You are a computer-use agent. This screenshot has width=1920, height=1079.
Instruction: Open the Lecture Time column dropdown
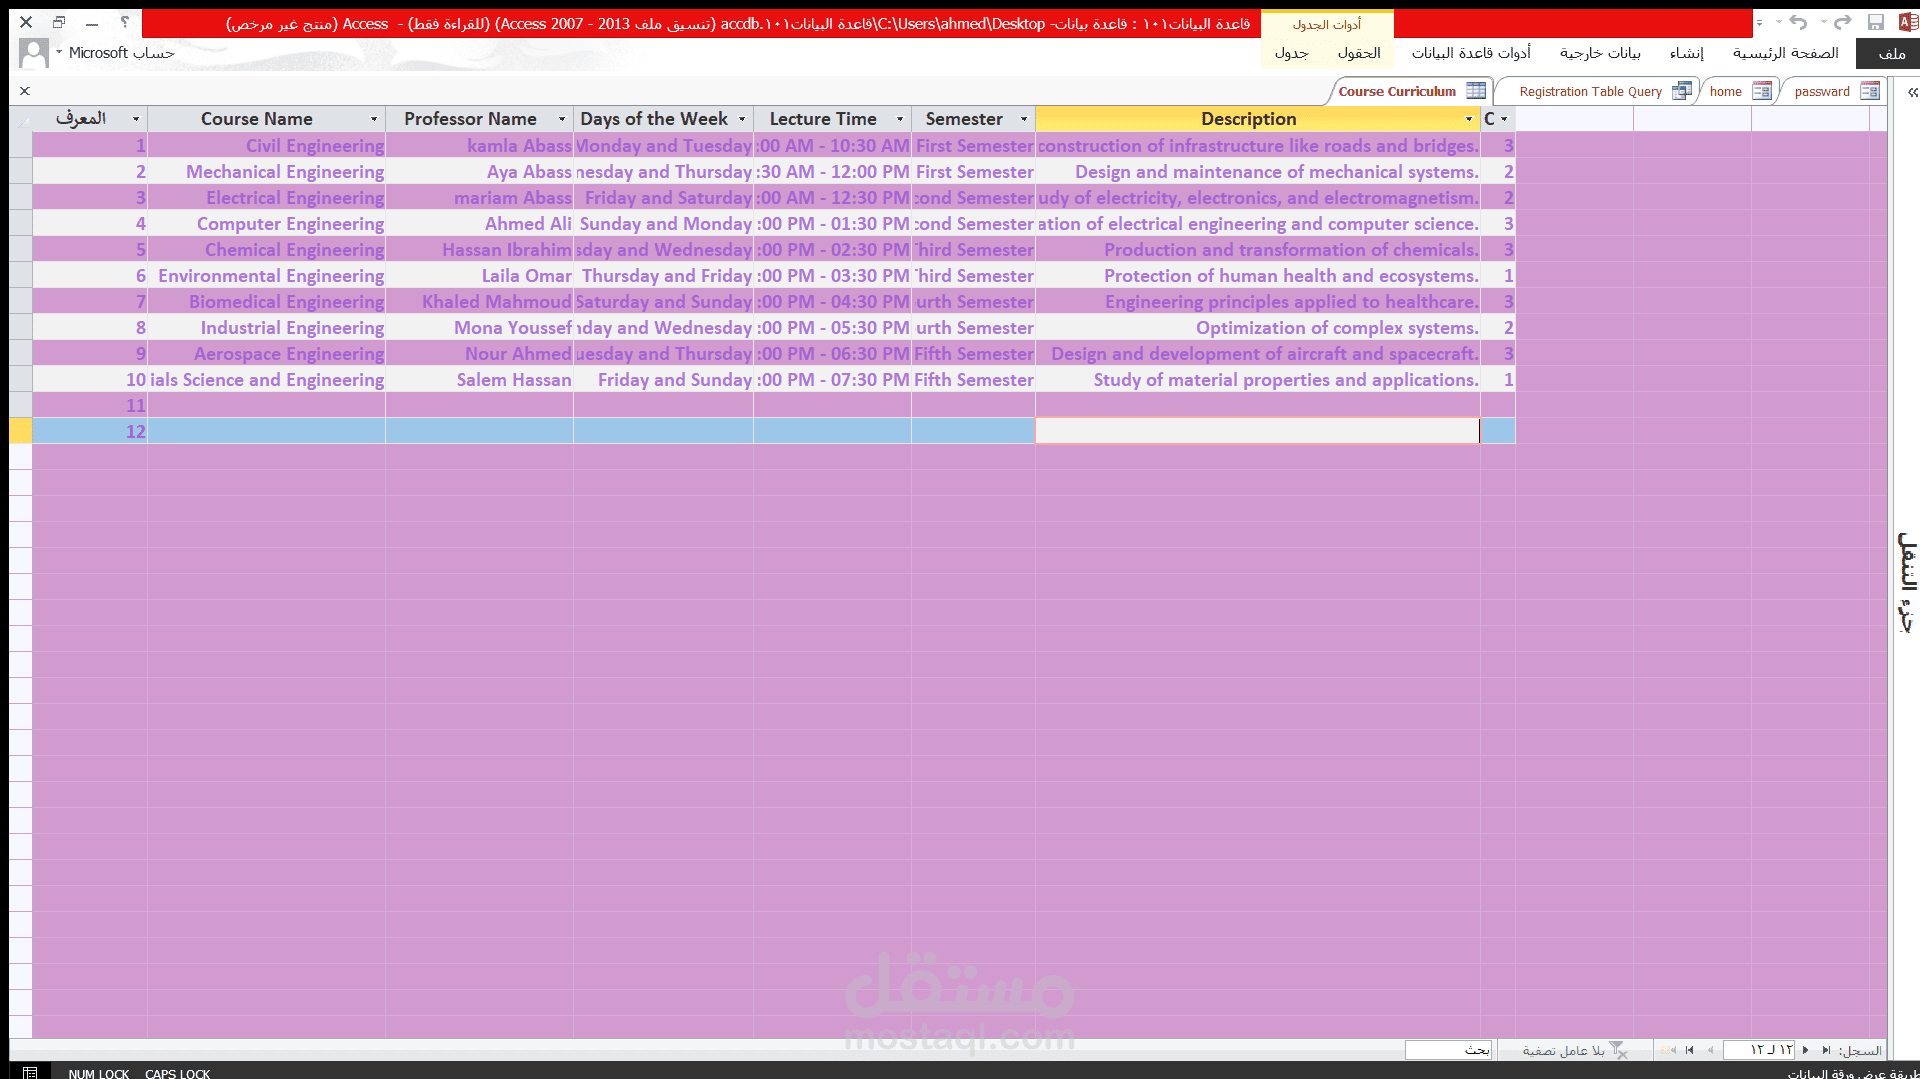[x=900, y=119]
